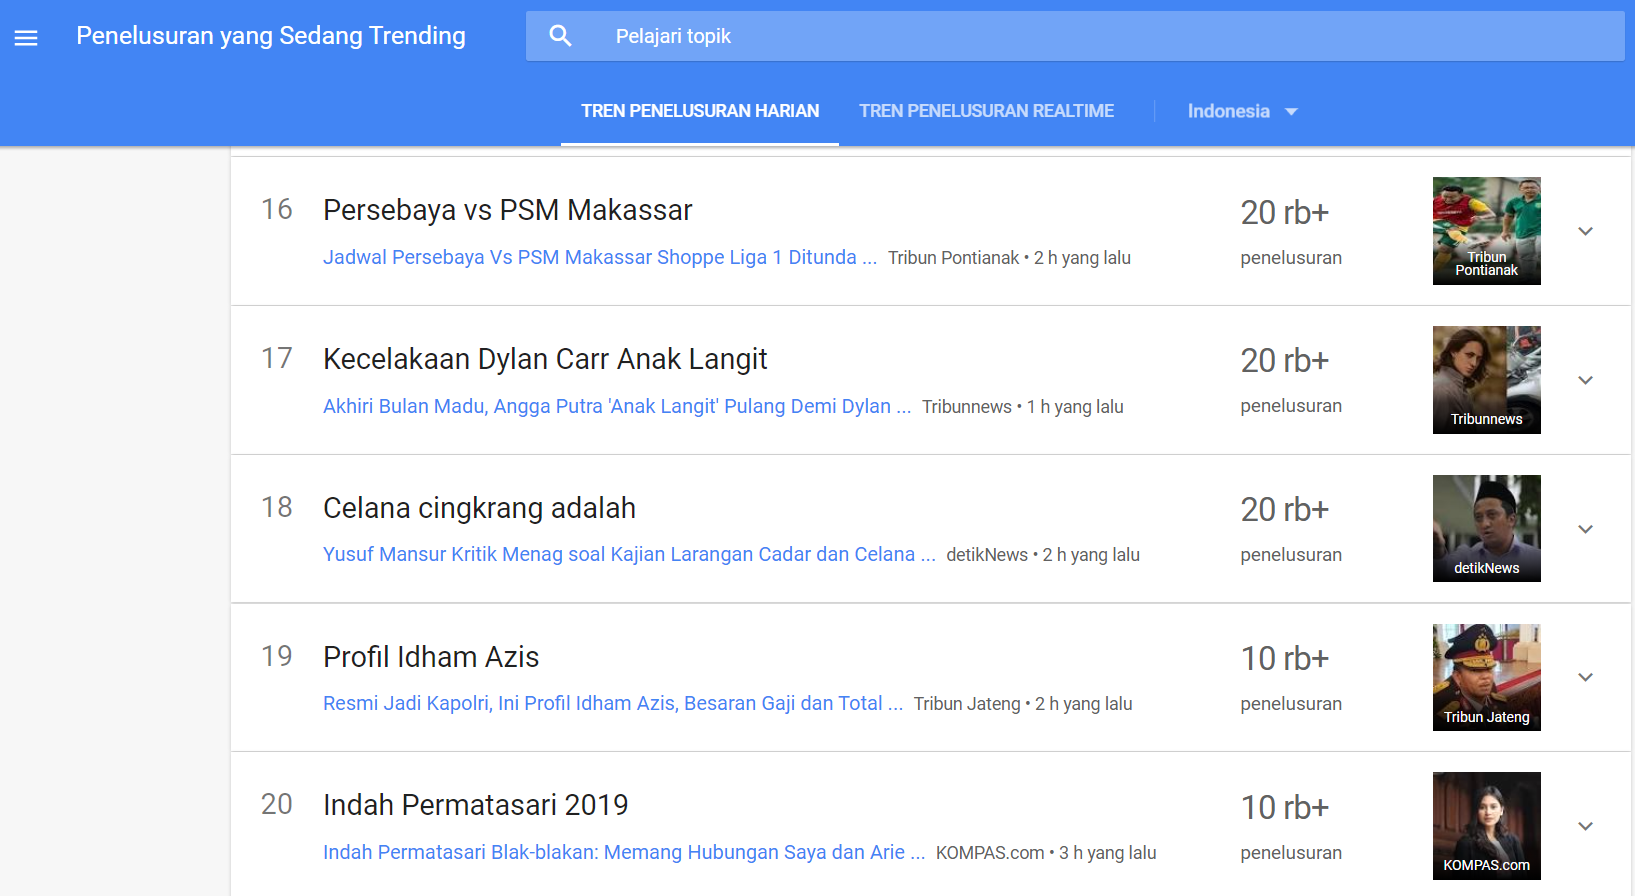1635x896 pixels.
Task: Open 'Indah Permatasari Blak-blakan' article link
Action: (624, 852)
